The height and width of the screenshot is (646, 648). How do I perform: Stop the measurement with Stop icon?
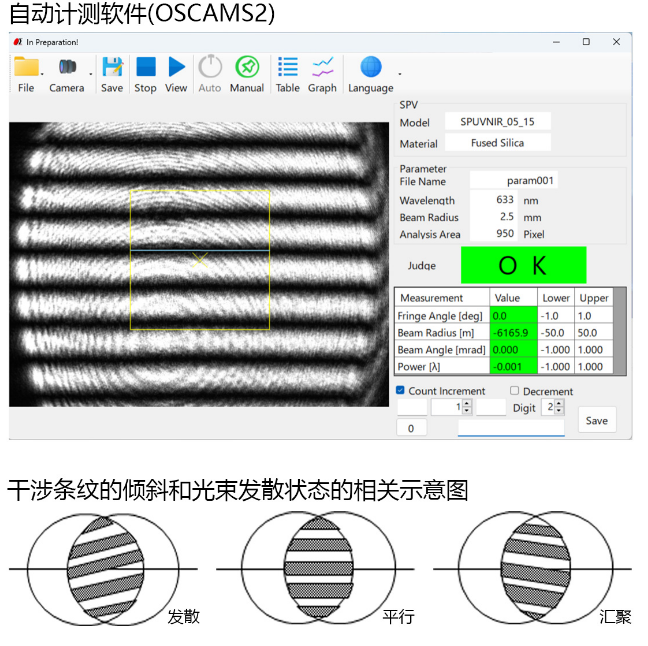pyautogui.click(x=145, y=67)
